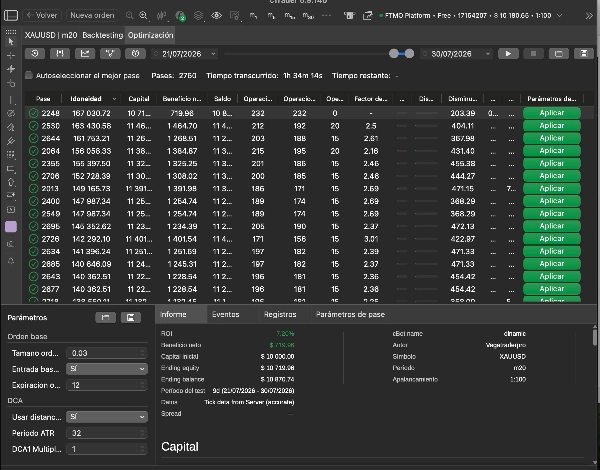Select the crosshair tool

click(x=11, y=55)
